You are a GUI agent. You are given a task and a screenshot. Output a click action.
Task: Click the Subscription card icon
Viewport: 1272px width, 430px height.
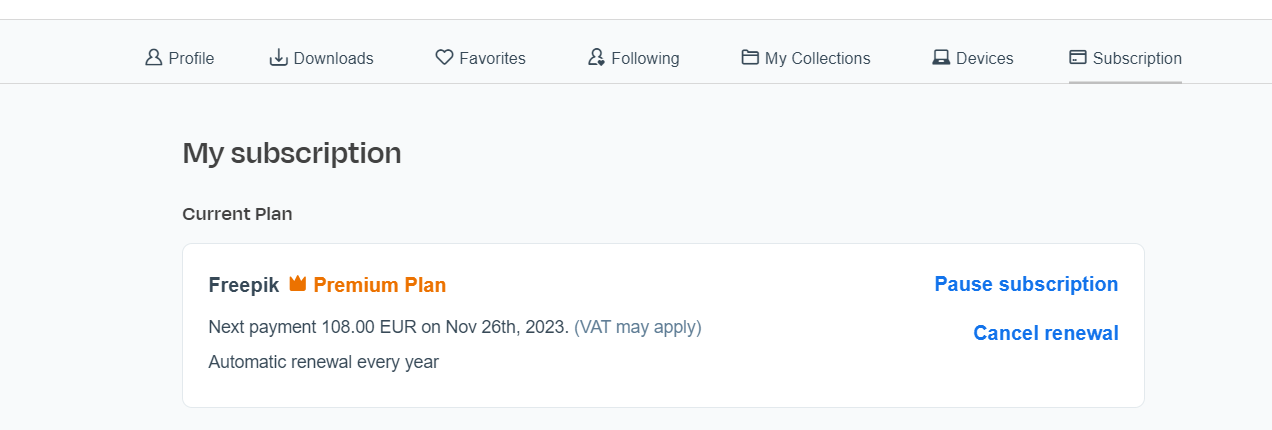1078,58
